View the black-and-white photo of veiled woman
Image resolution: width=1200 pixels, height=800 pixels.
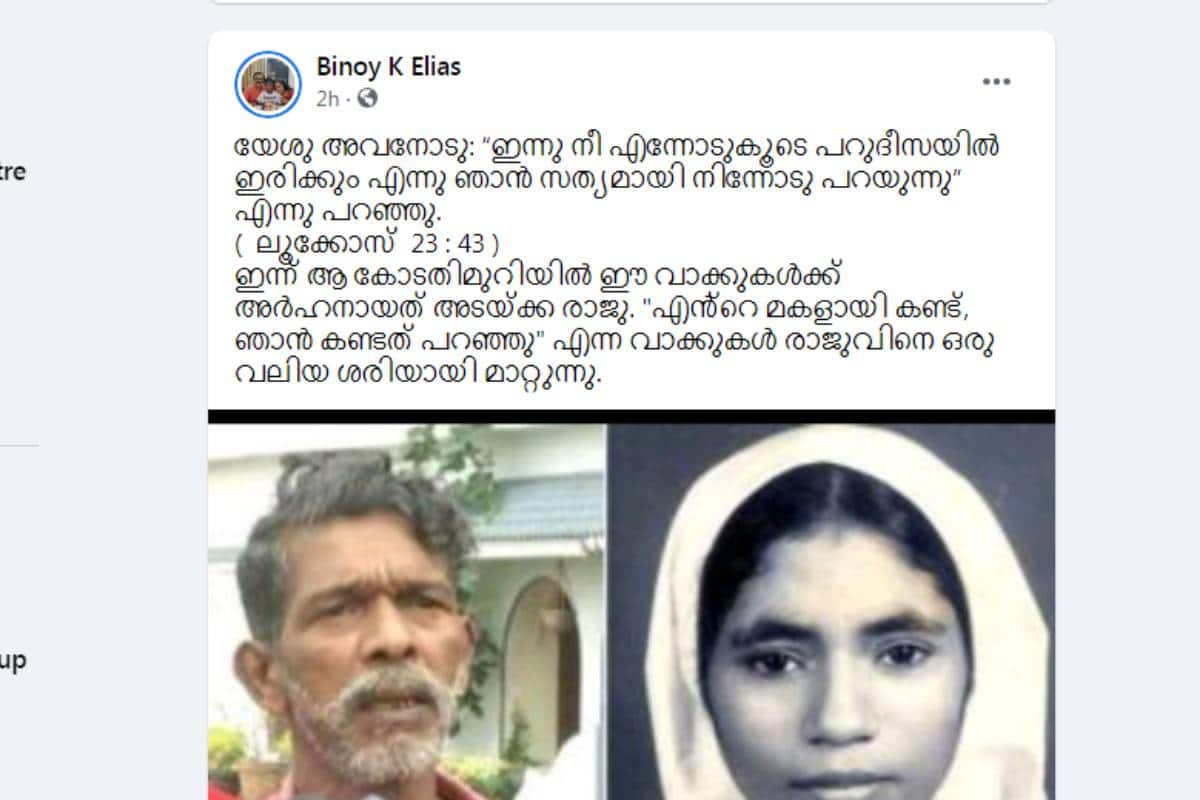click(831, 612)
